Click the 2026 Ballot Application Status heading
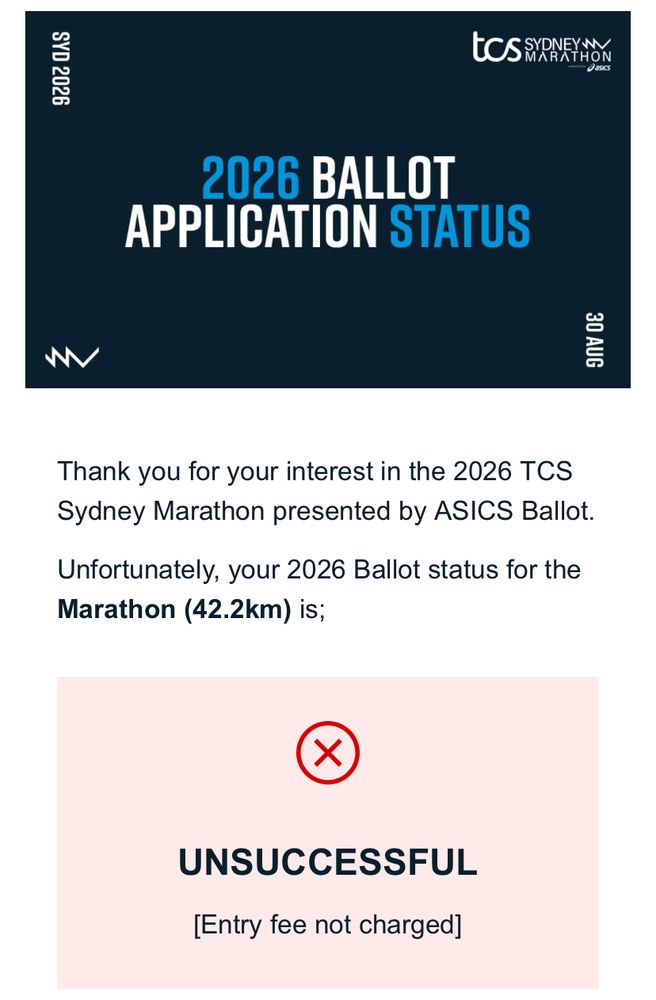The height and width of the screenshot is (1000, 656). pos(328,202)
